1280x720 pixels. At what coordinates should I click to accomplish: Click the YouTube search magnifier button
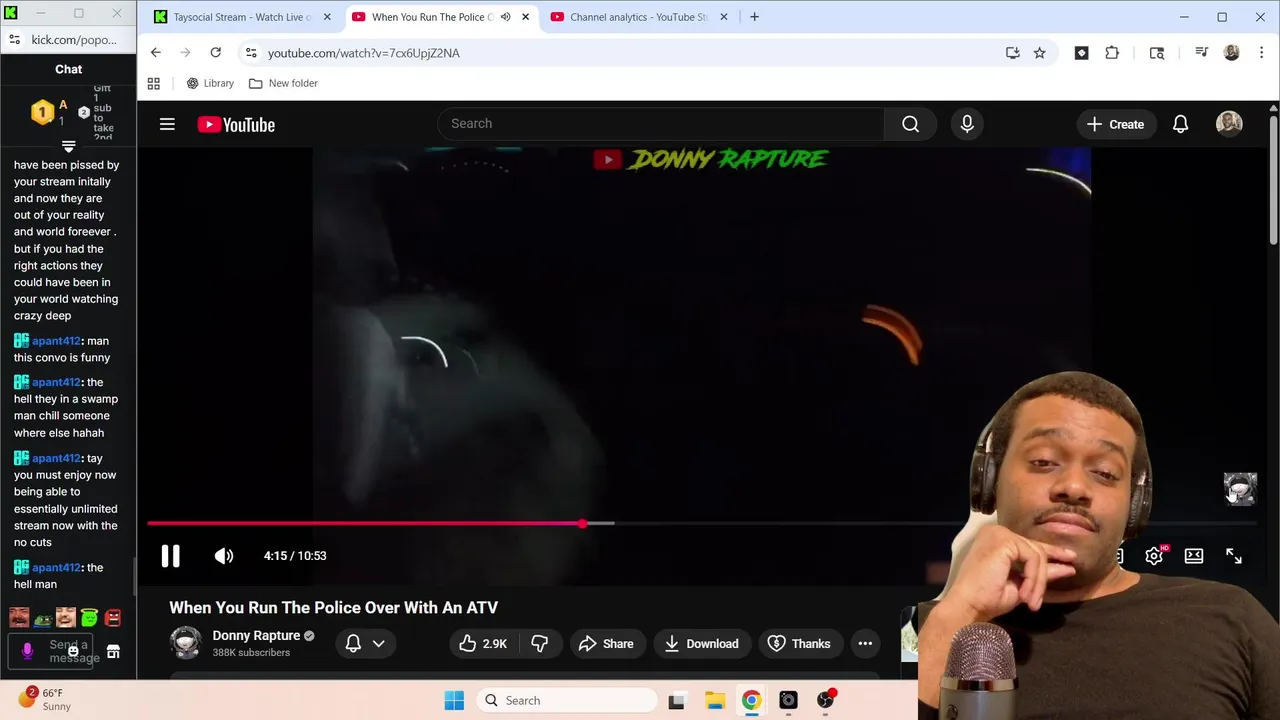(910, 124)
